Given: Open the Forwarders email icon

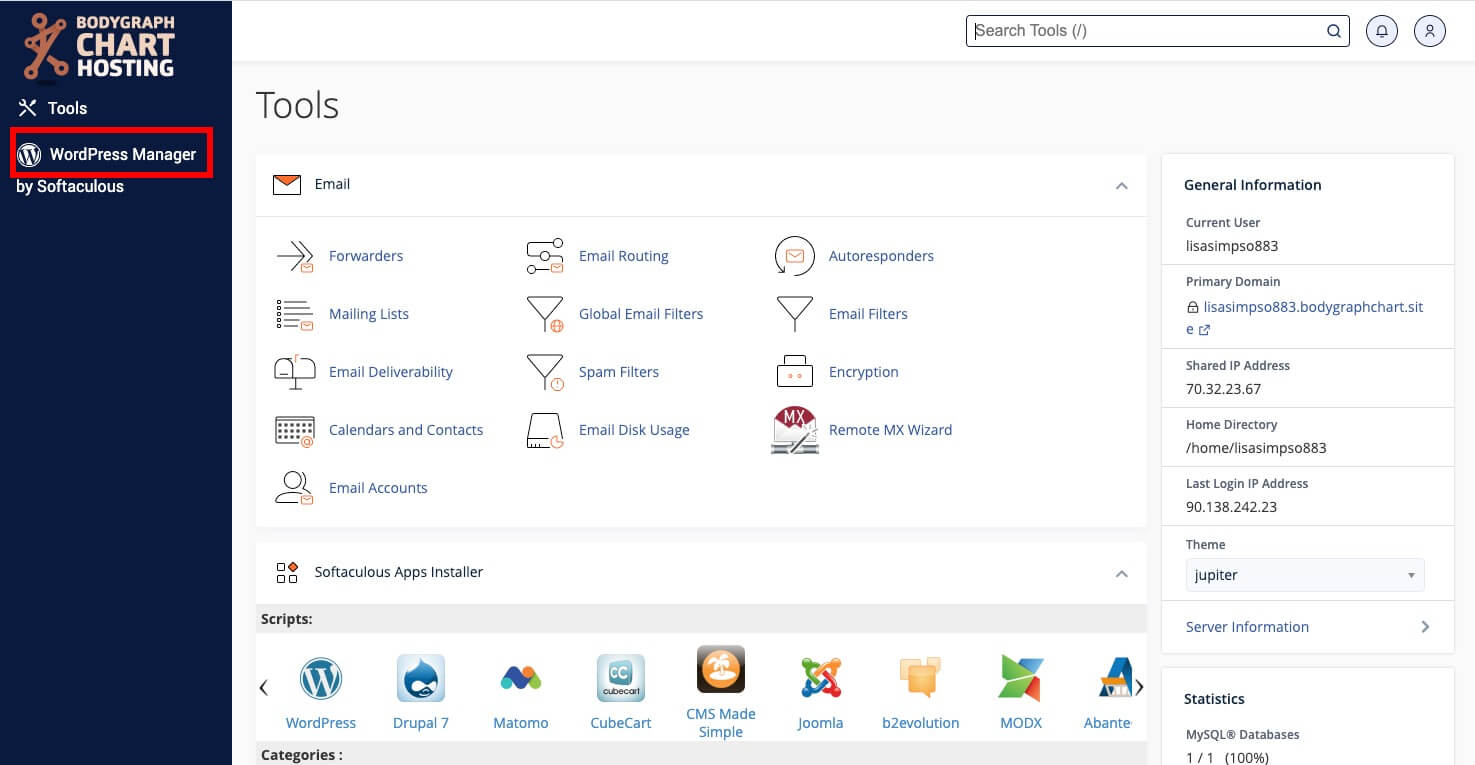Looking at the screenshot, I should (295, 256).
